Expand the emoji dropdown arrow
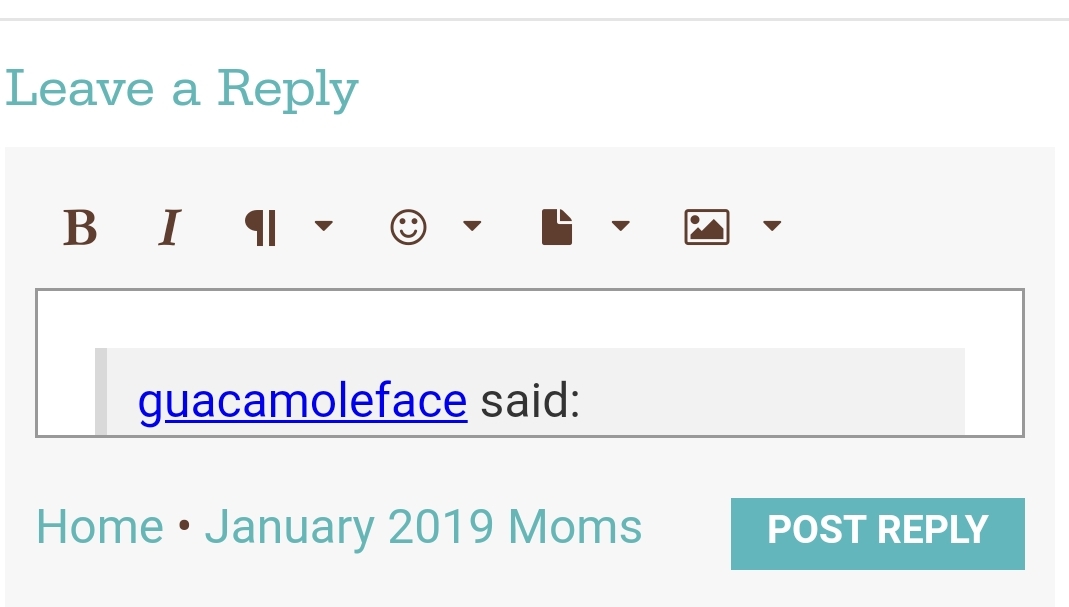 pos(472,226)
